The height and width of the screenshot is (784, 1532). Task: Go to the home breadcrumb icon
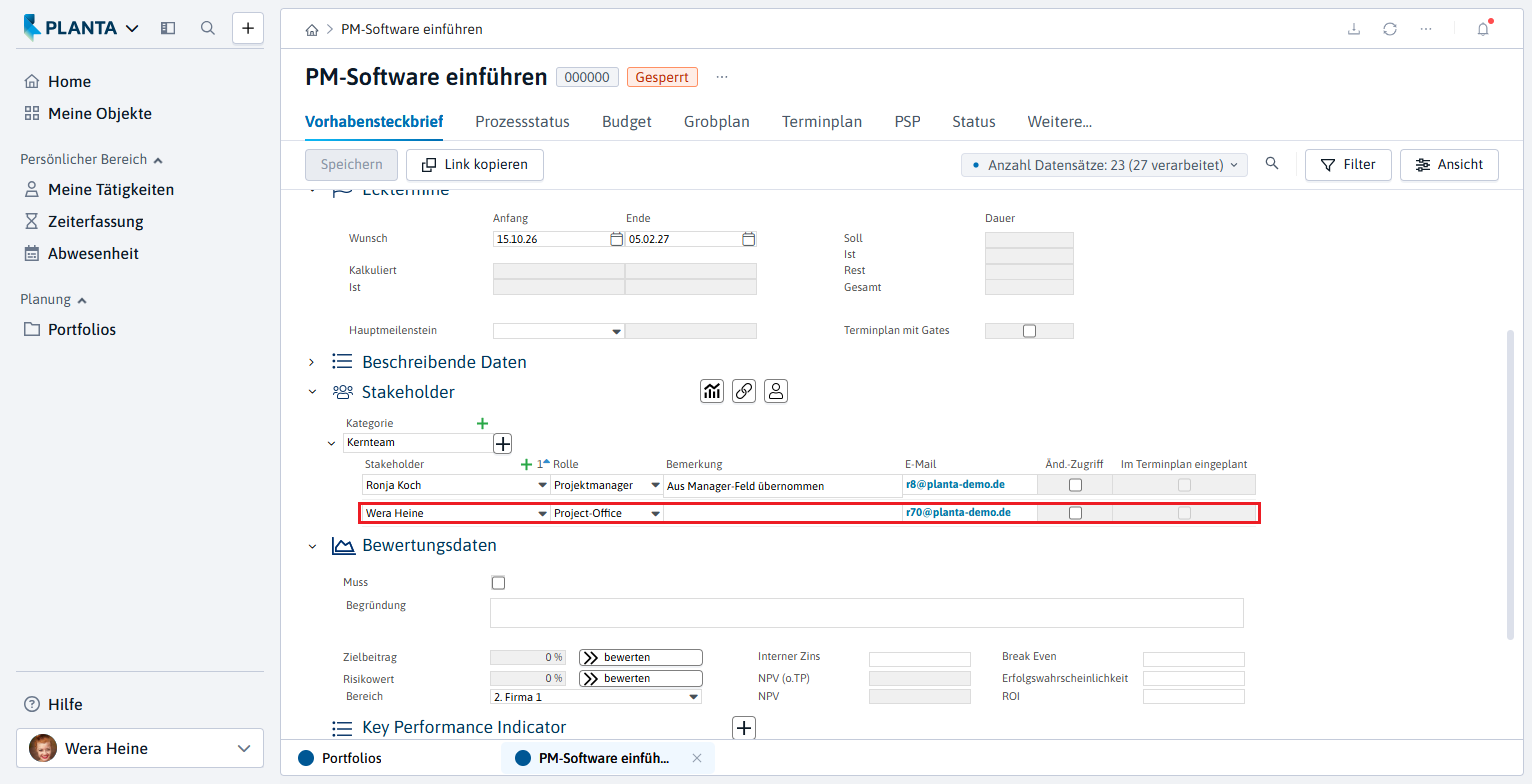click(312, 30)
